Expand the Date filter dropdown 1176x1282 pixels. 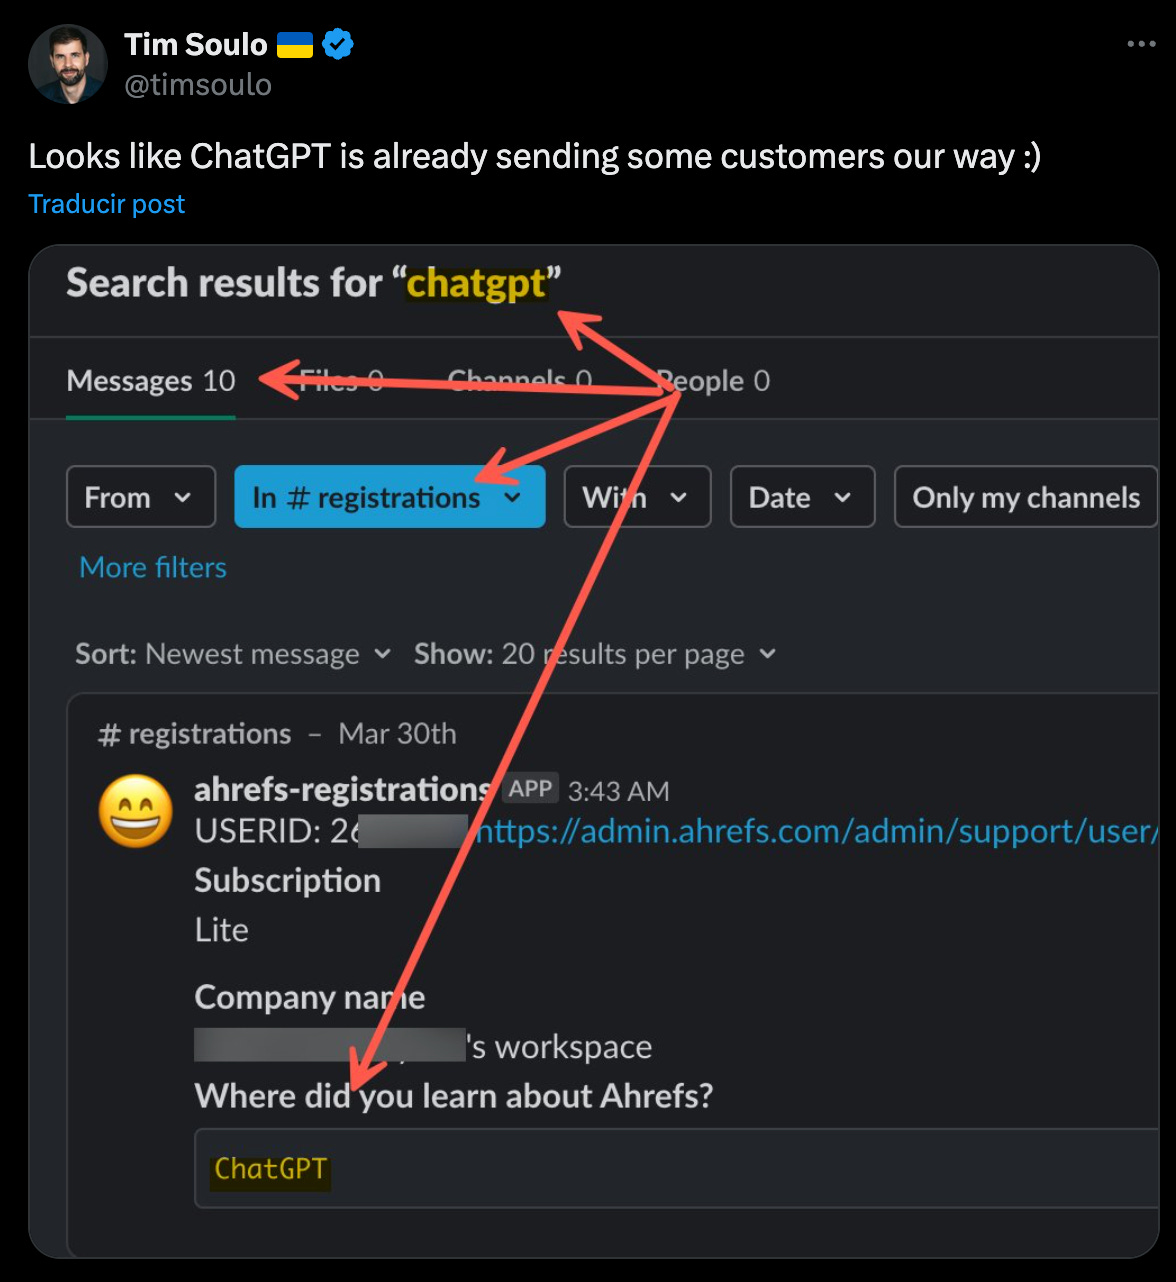(803, 496)
